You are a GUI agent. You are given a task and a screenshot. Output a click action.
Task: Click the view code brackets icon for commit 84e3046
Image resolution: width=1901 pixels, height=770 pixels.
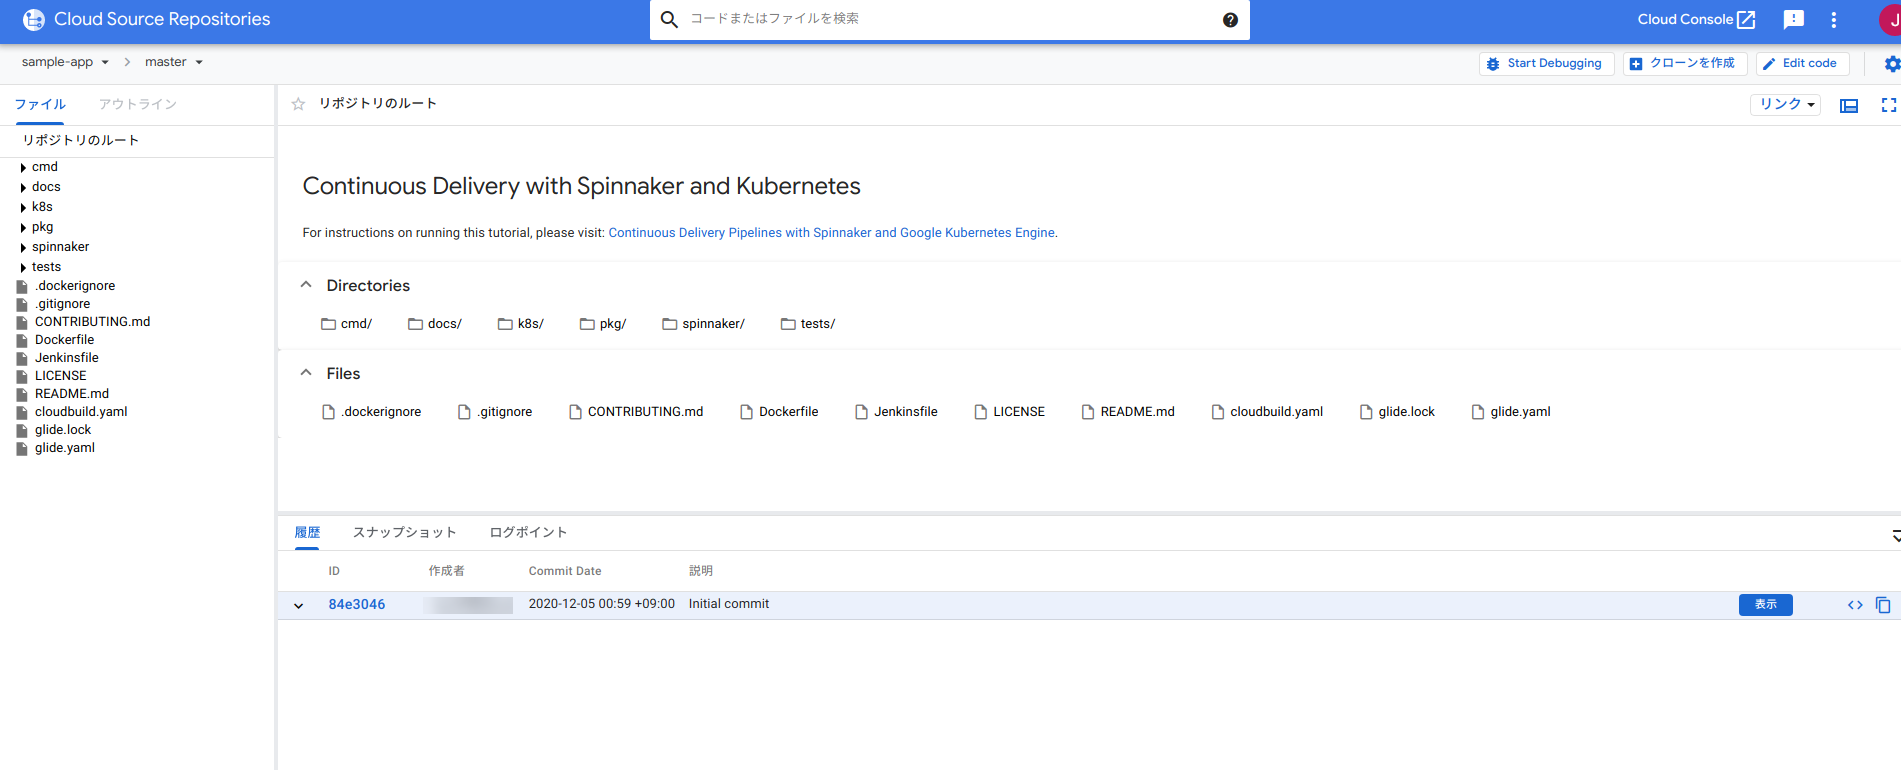[x=1855, y=605]
